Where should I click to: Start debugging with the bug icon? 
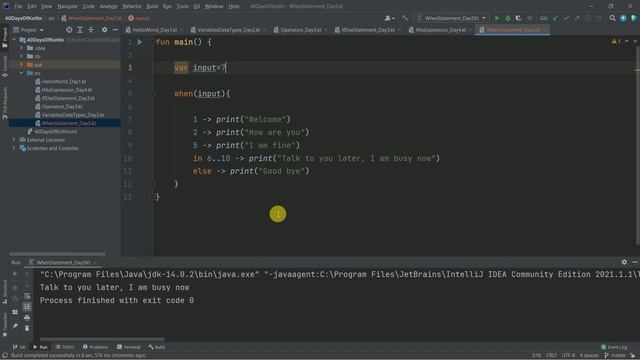[x=508, y=18]
